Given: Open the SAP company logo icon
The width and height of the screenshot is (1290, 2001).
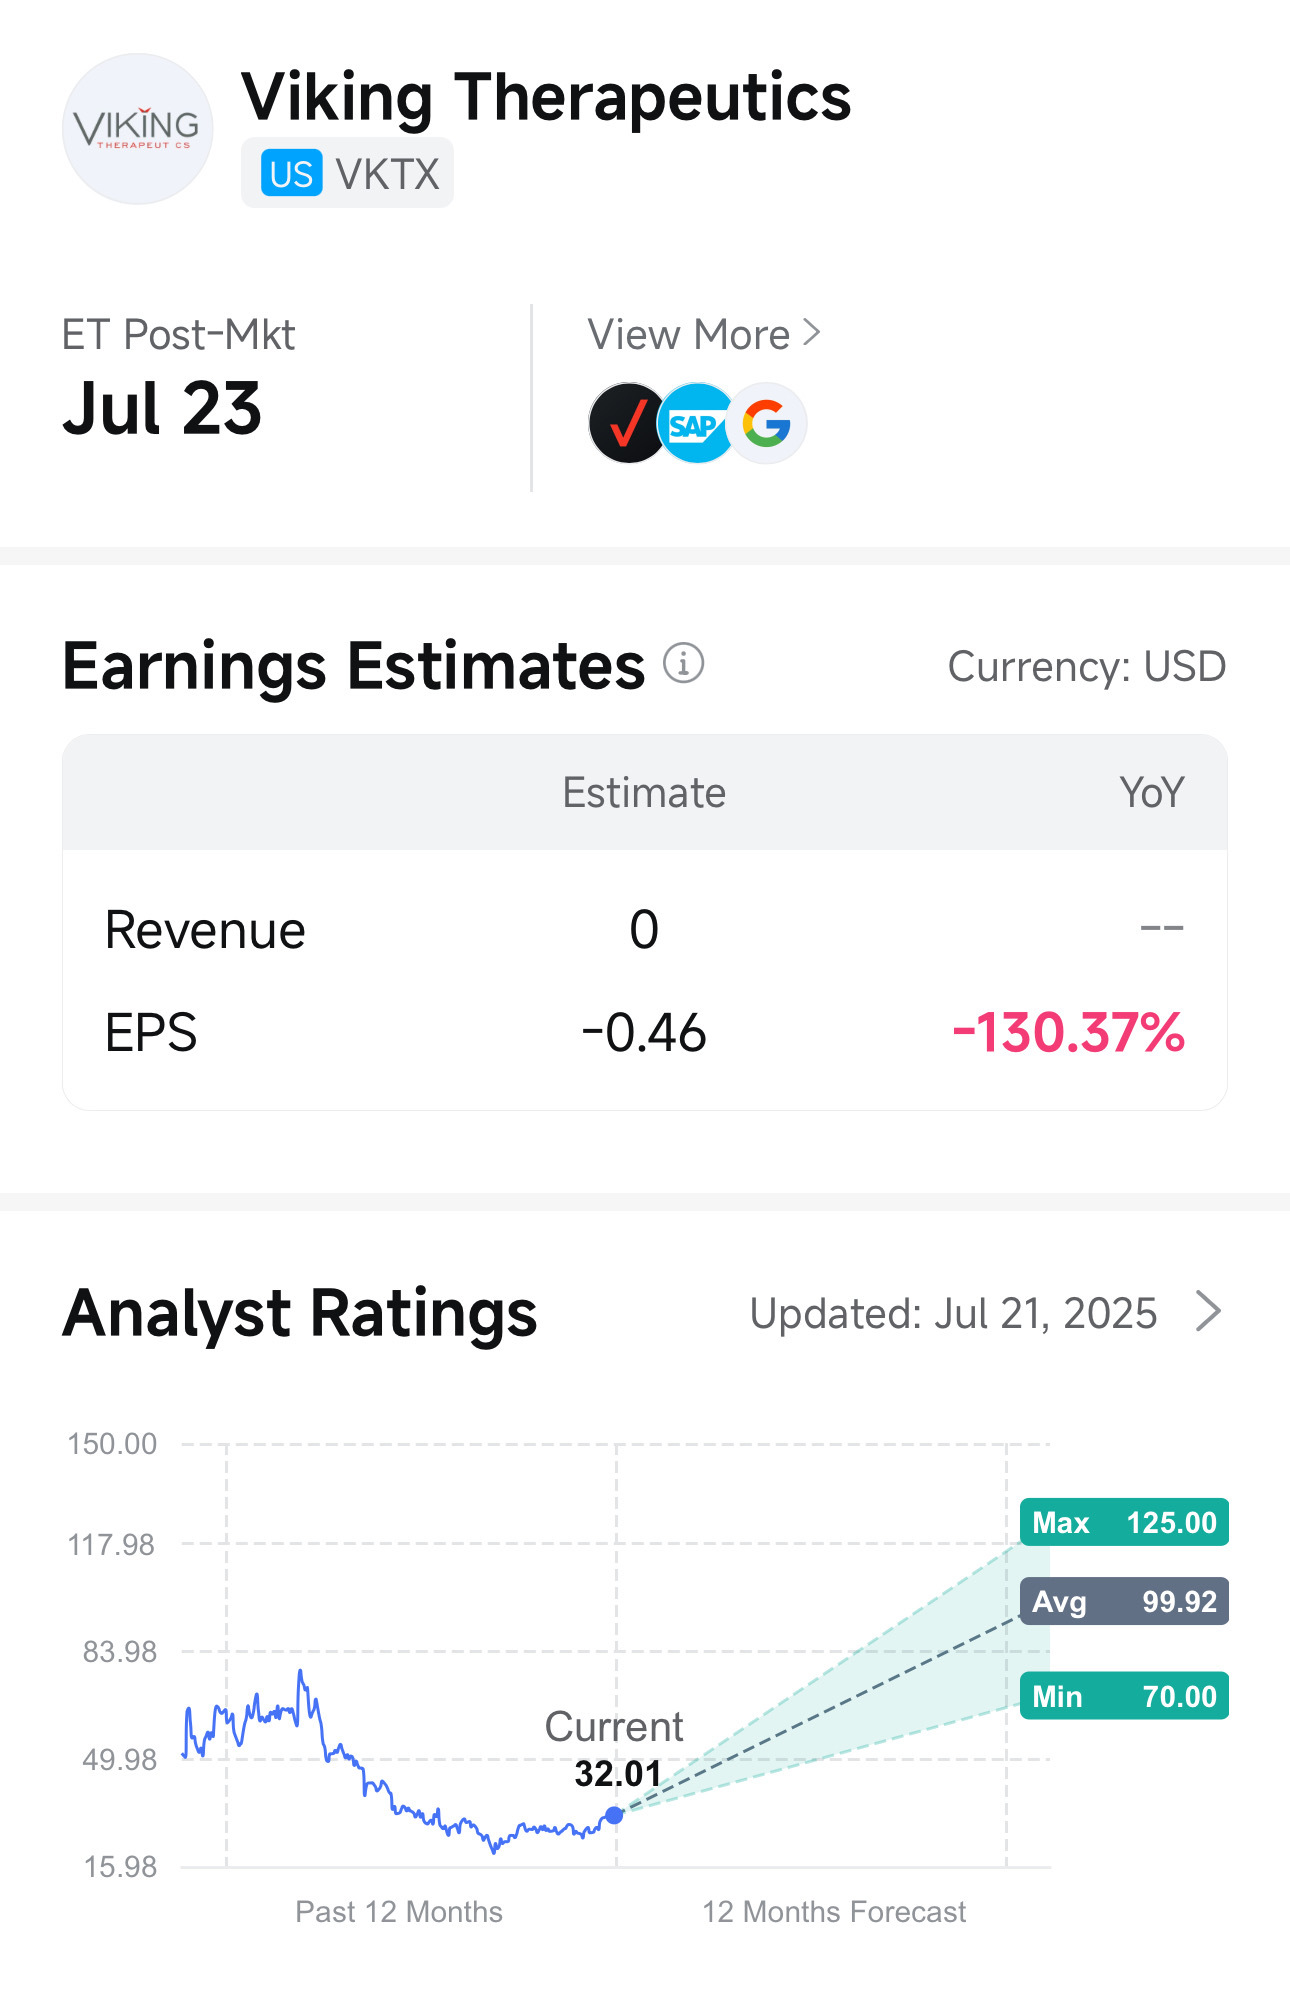Looking at the screenshot, I should point(696,423).
